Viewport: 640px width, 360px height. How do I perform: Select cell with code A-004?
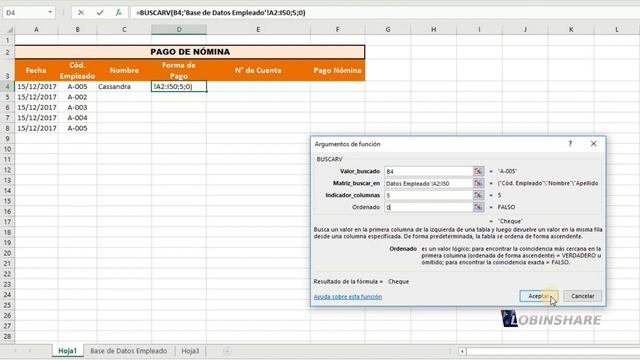pyautogui.click(x=78, y=118)
